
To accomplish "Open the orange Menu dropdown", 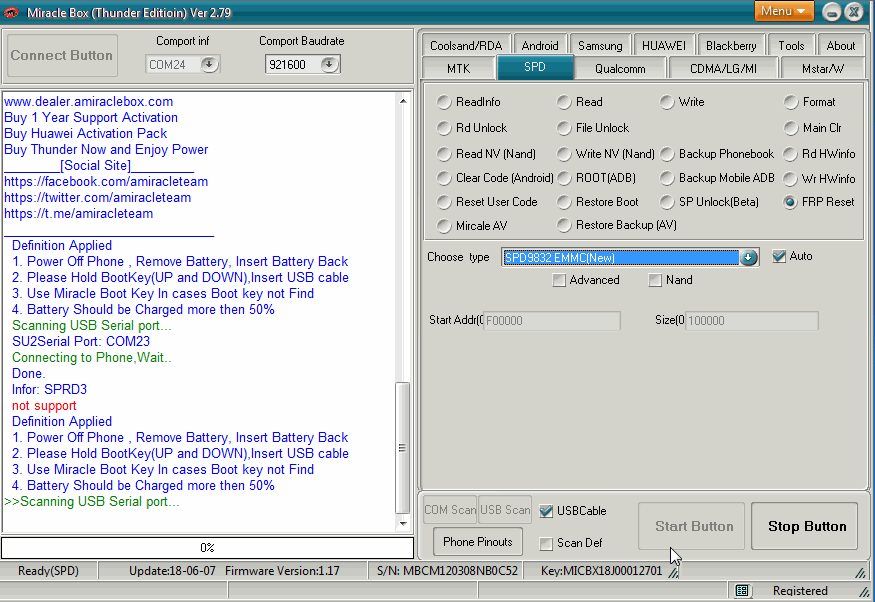I will pyautogui.click(x=783, y=11).
